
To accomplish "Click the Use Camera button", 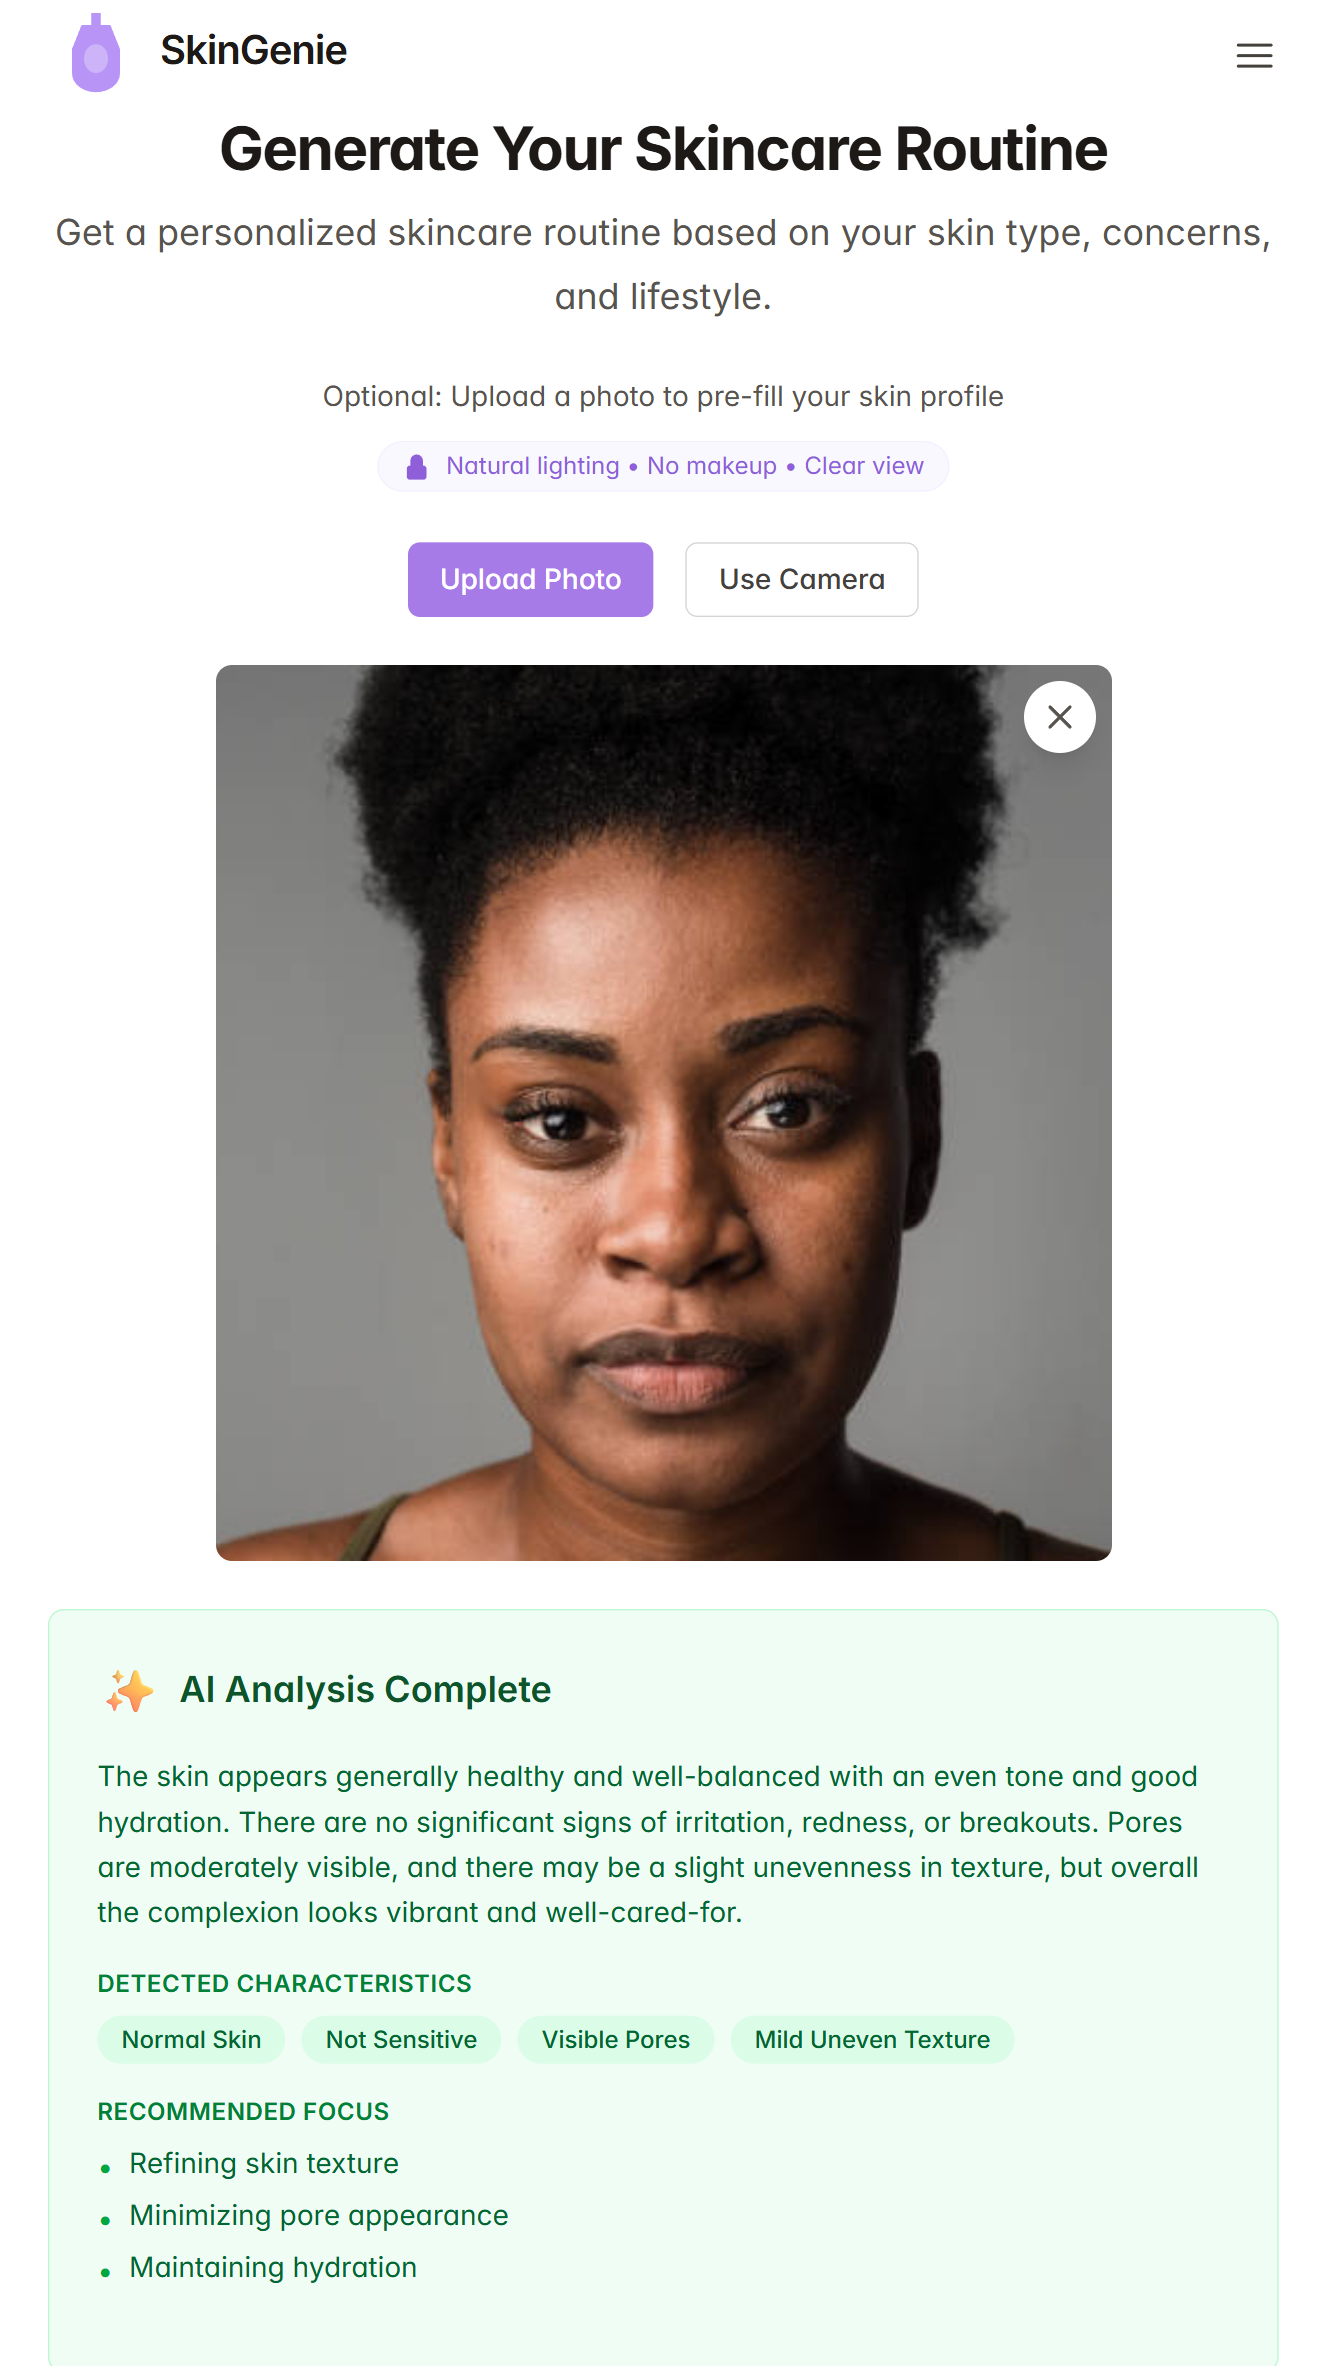I will 801,579.
